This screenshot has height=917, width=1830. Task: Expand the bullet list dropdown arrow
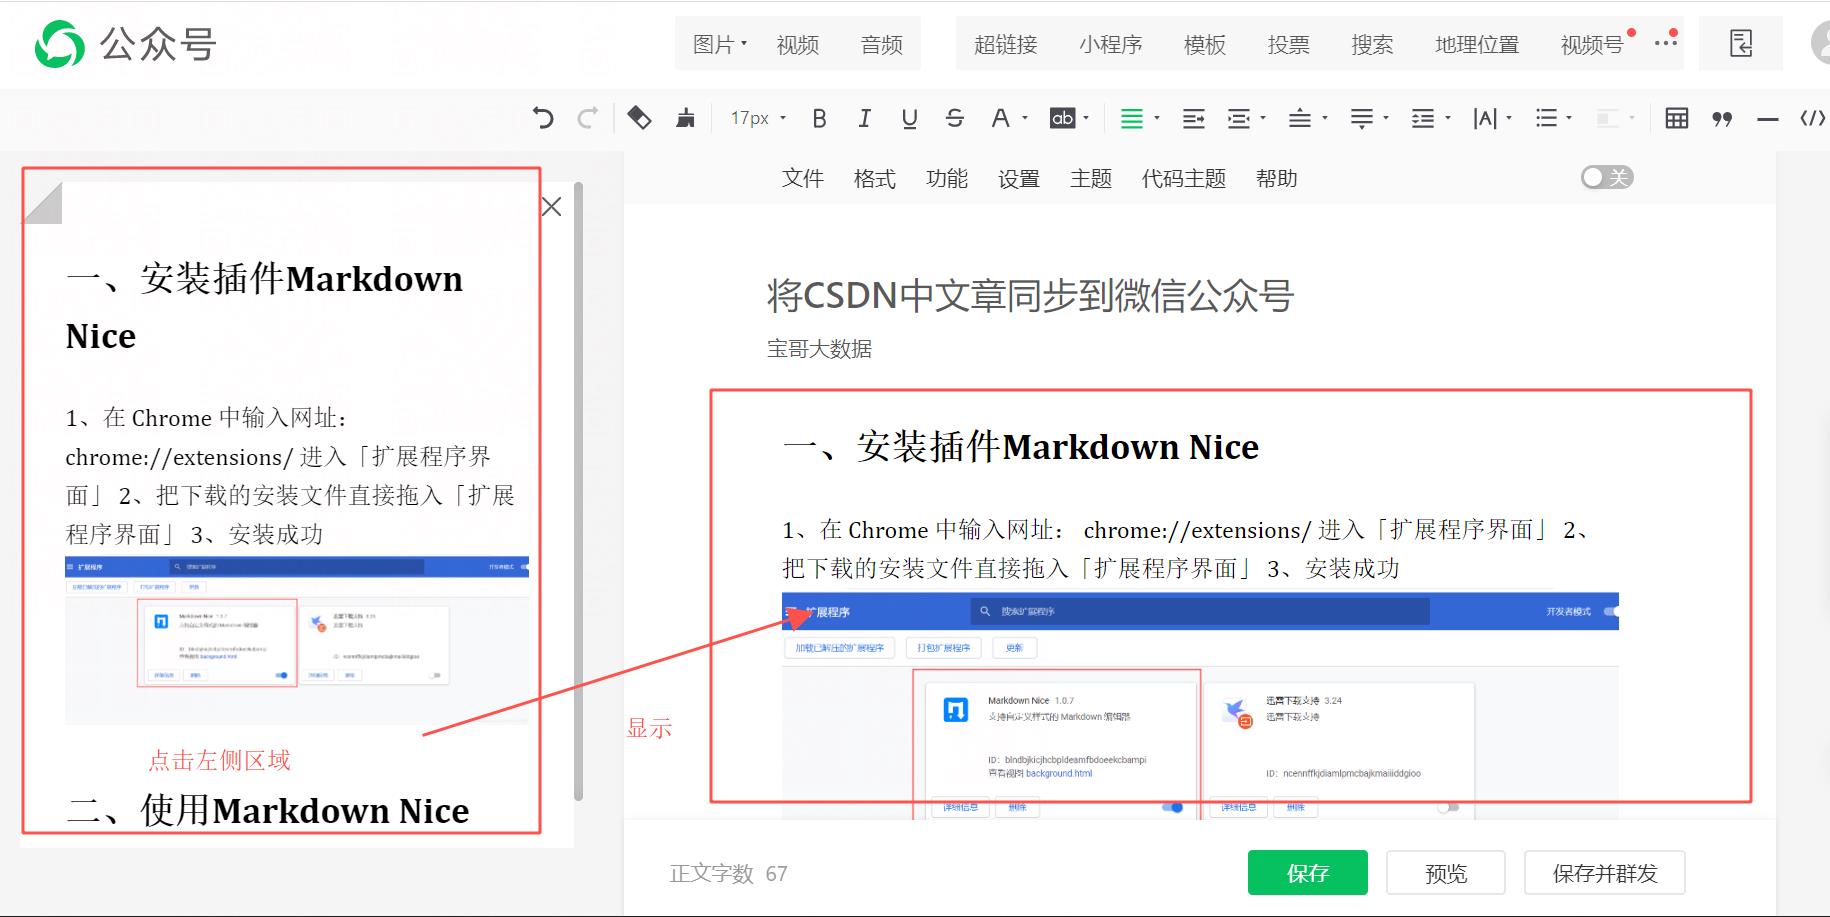1569,118
